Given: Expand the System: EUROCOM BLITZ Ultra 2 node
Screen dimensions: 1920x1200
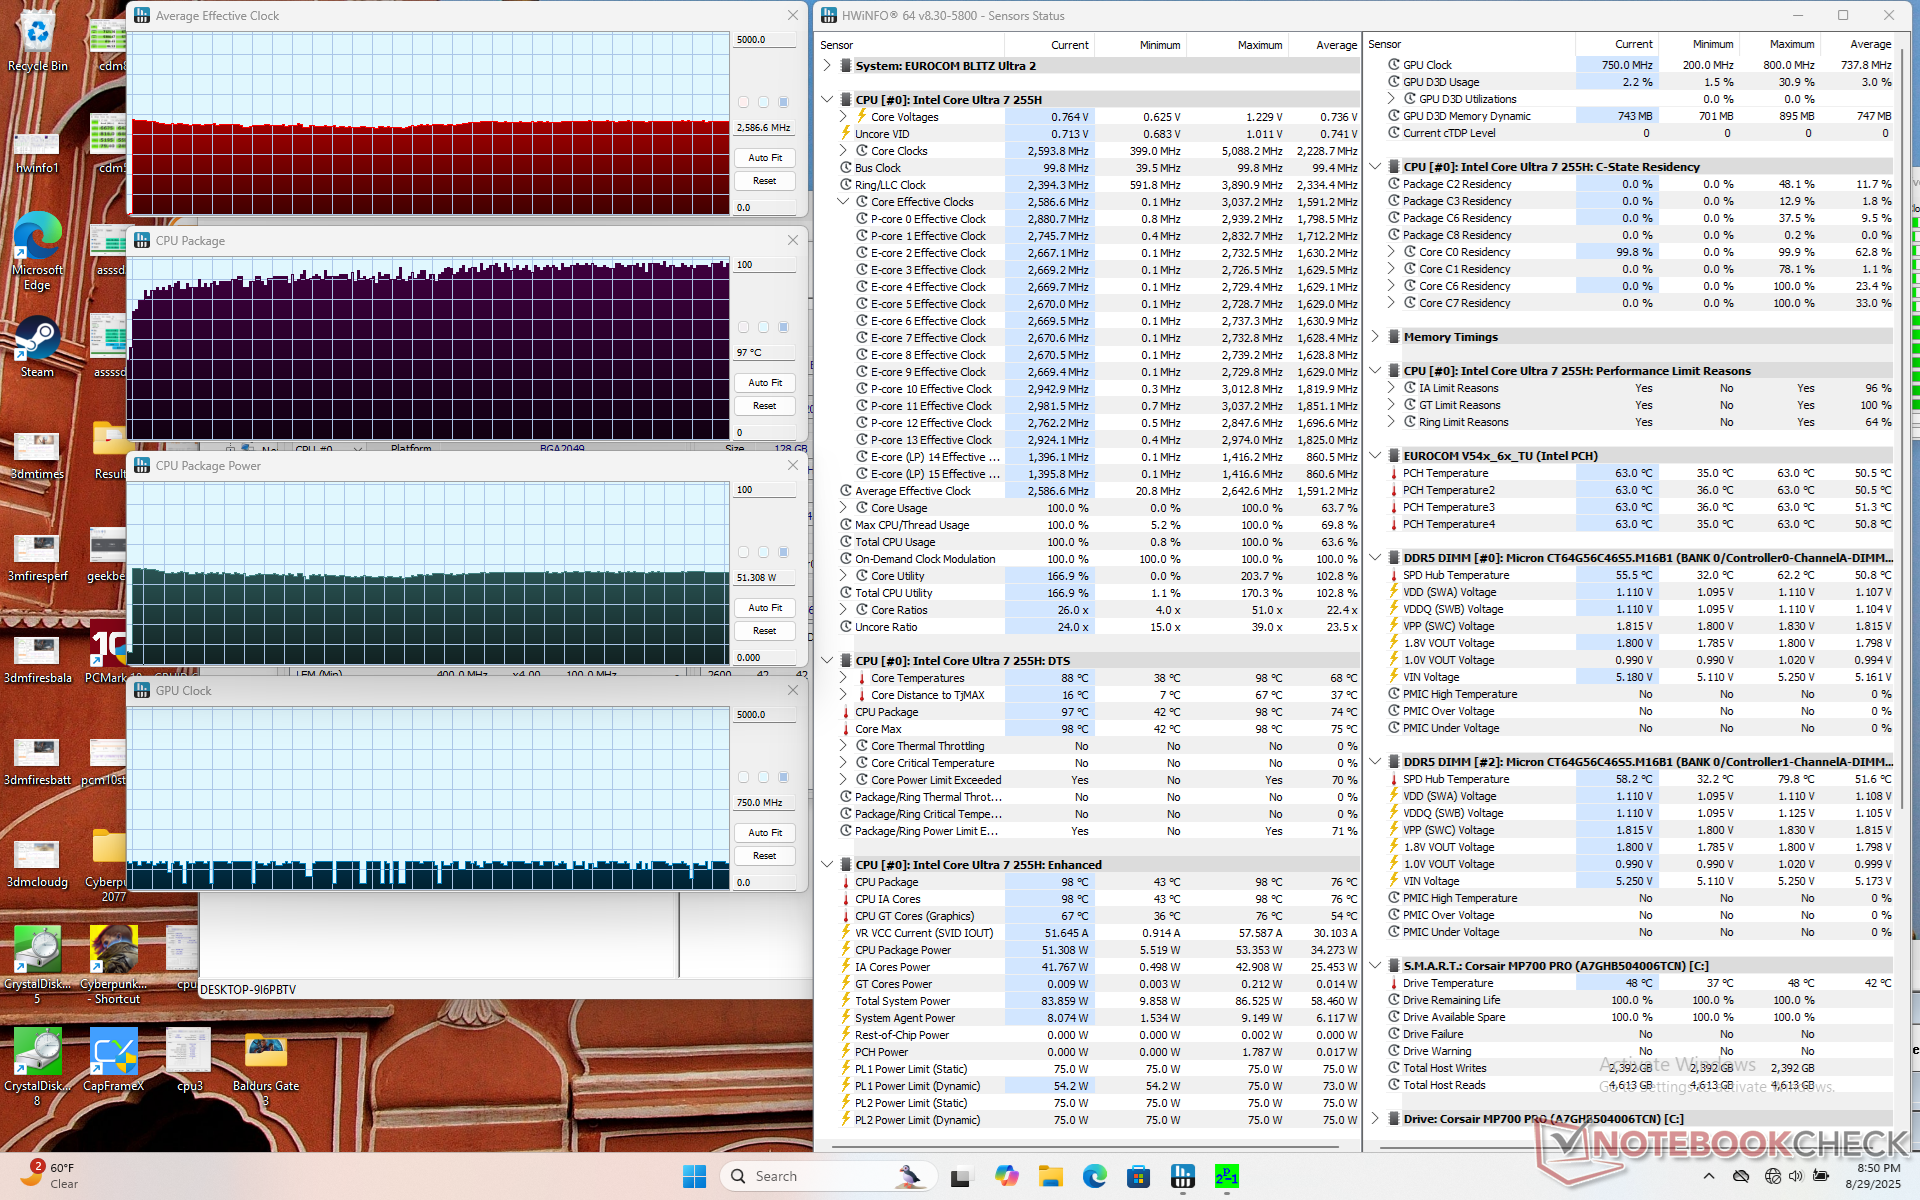Looking at the screenshot, I should (827, 66).
